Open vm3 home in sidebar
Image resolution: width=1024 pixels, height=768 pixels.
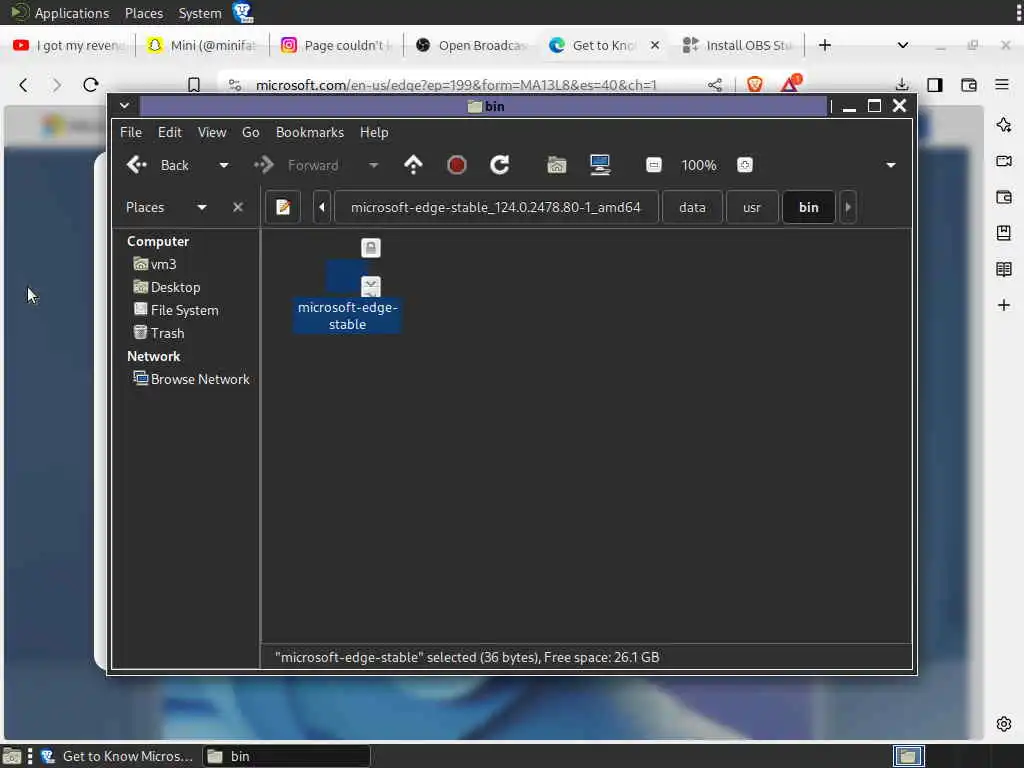155,264
